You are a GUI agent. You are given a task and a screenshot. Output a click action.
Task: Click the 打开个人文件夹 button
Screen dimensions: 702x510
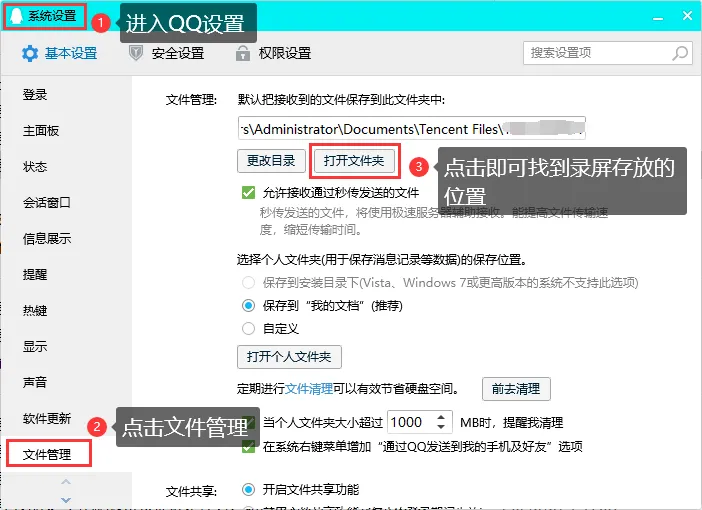click(289, 357)
